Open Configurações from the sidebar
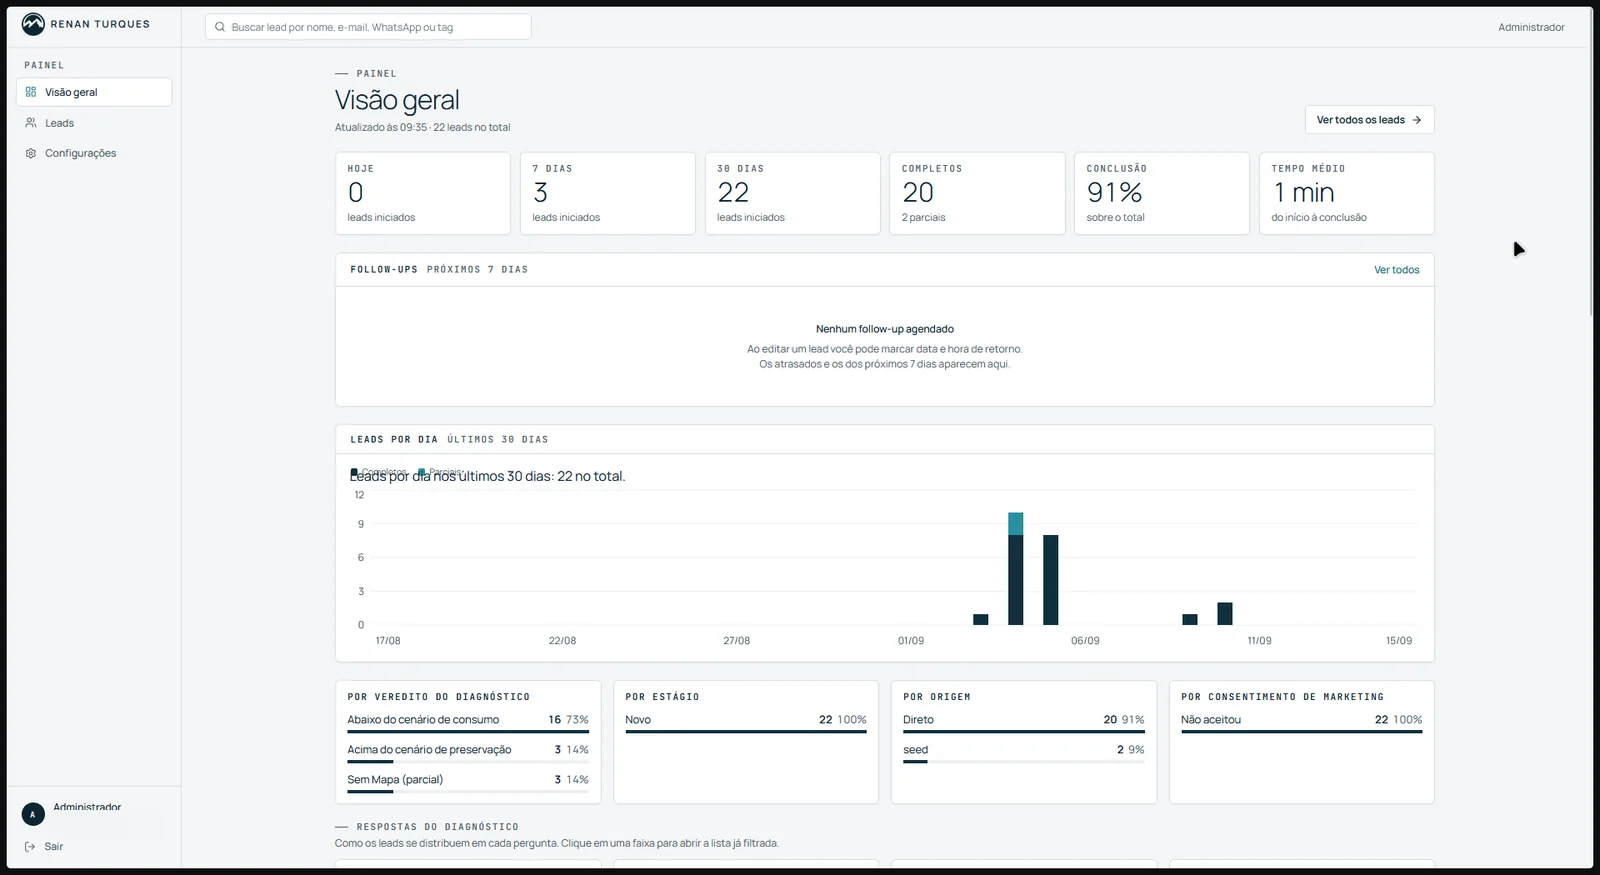The height and width of the screenshot is (875, 1600). tap(94, 153)
